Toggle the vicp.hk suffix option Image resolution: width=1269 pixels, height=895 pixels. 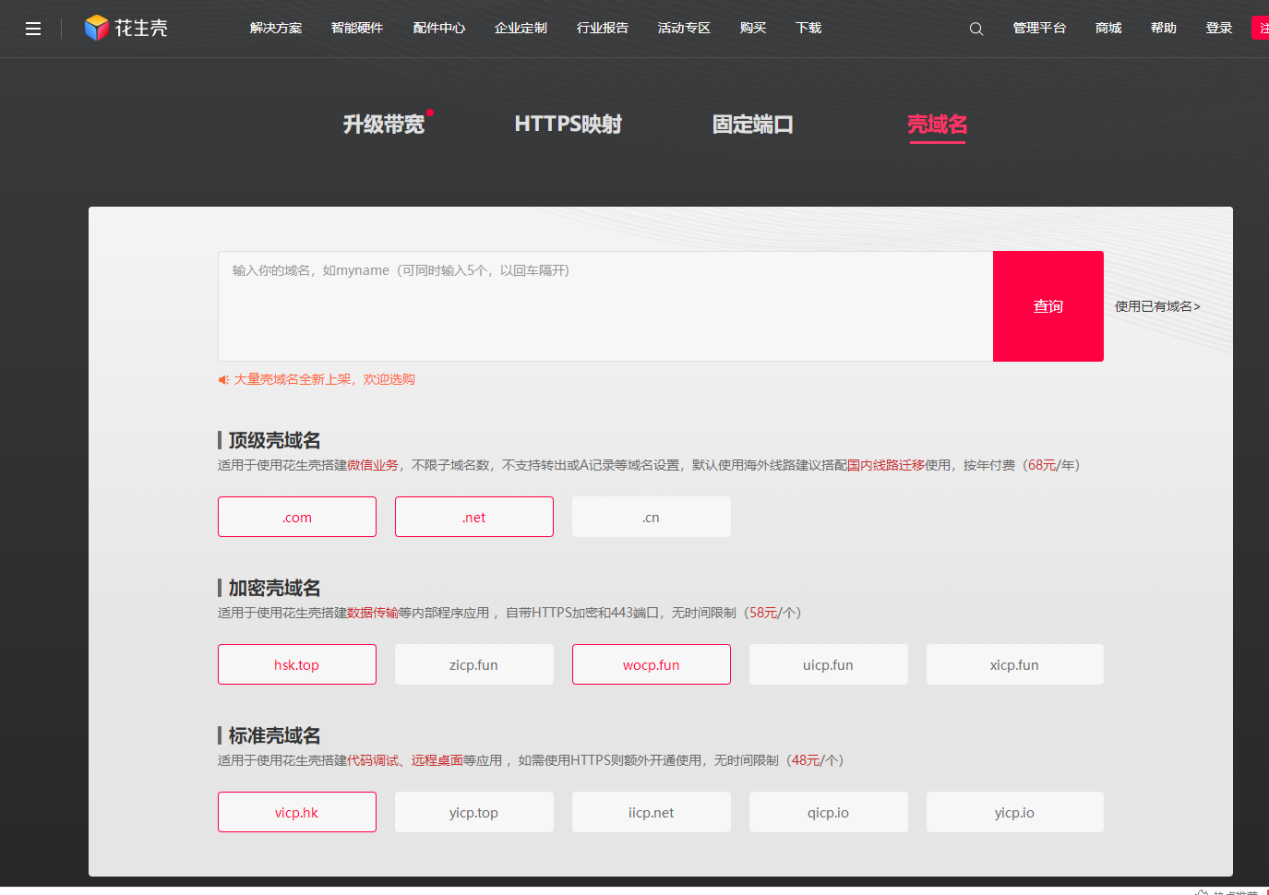click(x=297, y=813)
